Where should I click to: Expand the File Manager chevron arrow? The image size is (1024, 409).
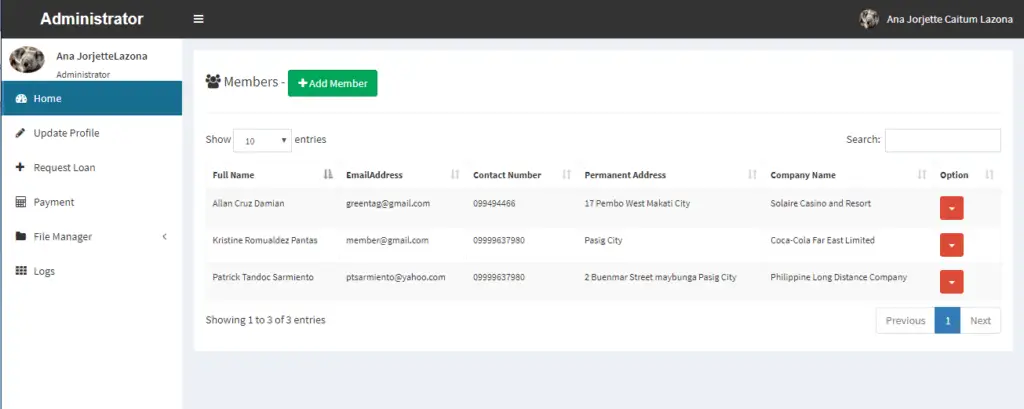click(x=165, y=237)
